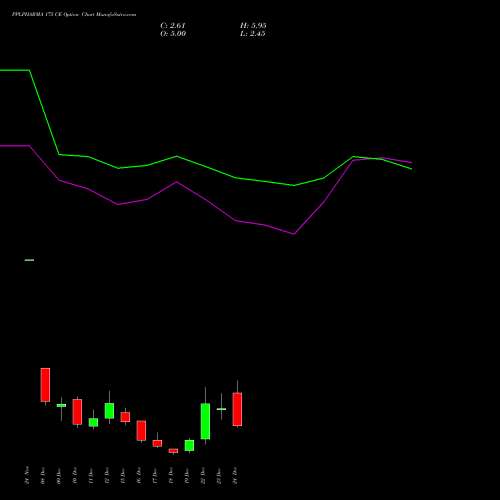Click the tall green candle before the last two
The height and width of the screenshot is (500, 500).
205,421
